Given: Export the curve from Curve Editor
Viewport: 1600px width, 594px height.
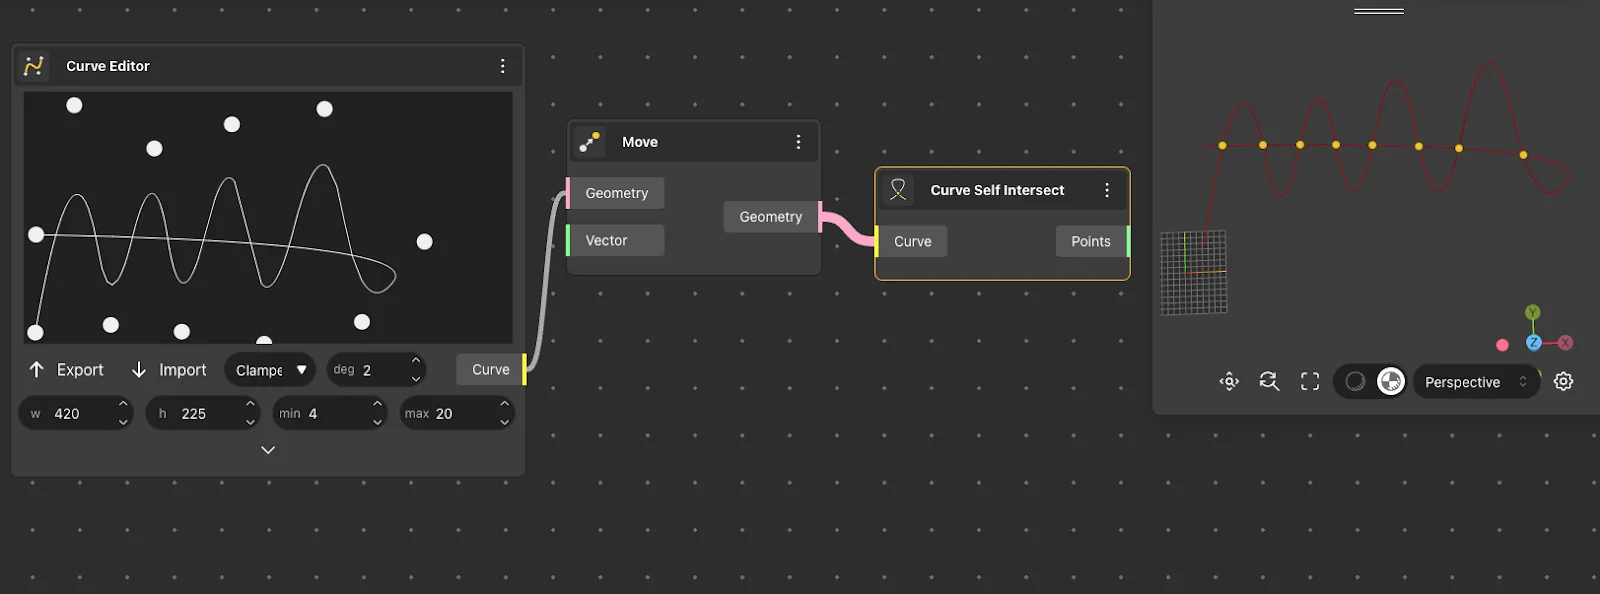Looking at the screenshot, I should (x=66, y=370).
